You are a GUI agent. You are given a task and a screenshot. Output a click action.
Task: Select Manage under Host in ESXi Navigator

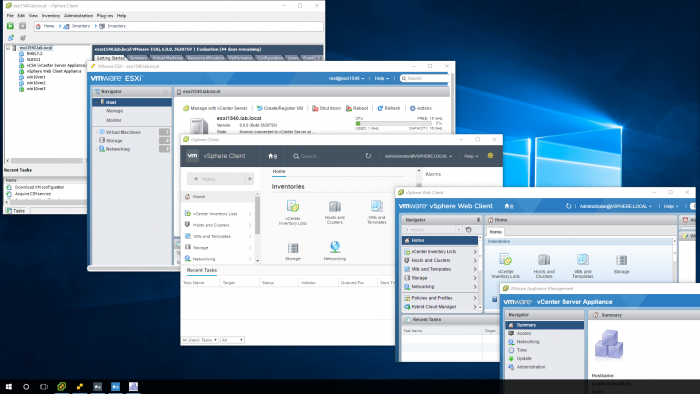(x=114, y=111)
